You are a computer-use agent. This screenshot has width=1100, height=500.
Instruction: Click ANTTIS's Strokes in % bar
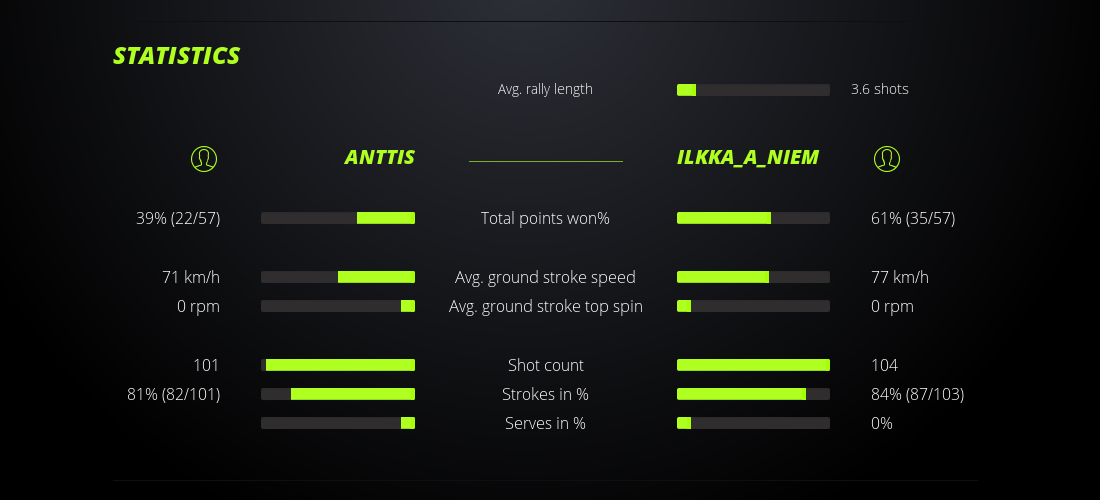click(x=338, y=394)
